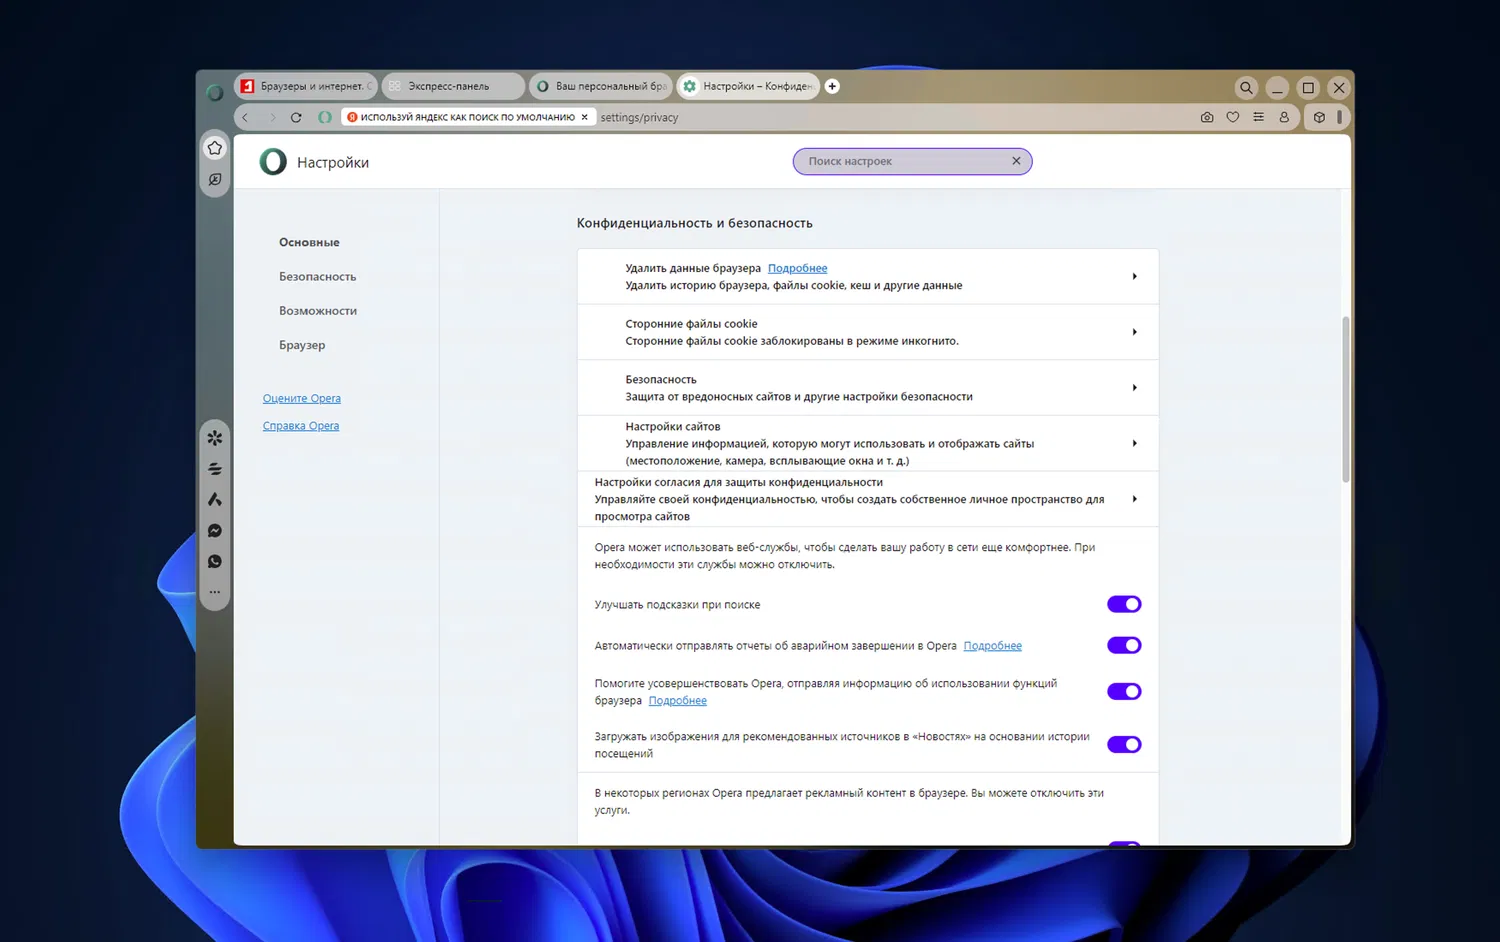
Task: Open Основные settings section
Action: [x=309, y=243]
